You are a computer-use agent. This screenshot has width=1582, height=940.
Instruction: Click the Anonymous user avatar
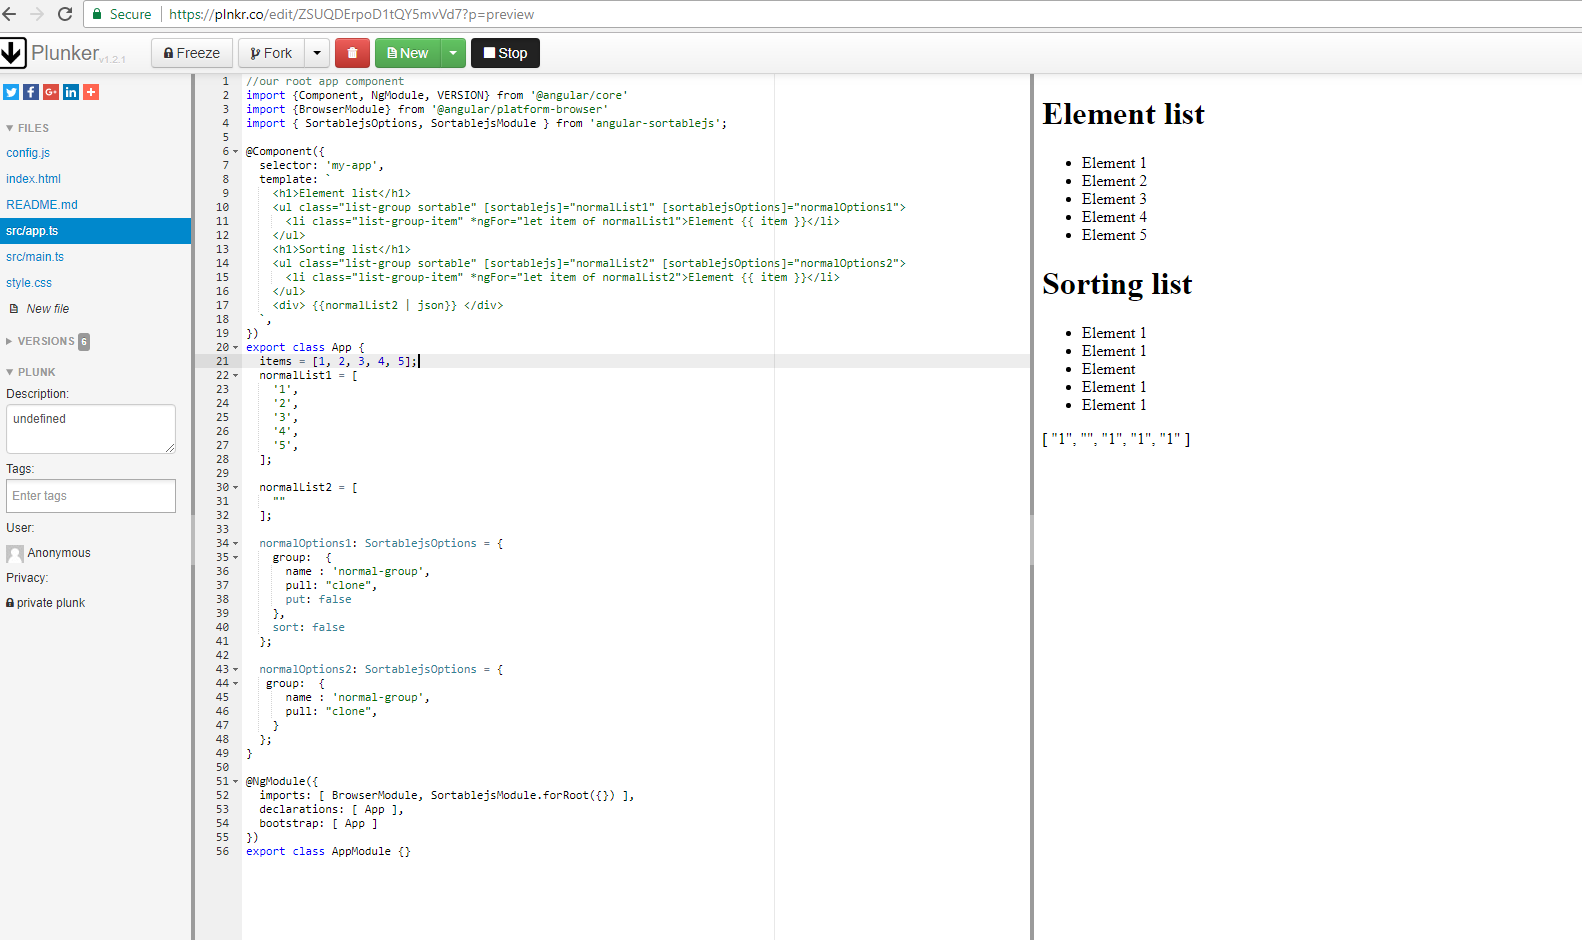pos(15,553)
